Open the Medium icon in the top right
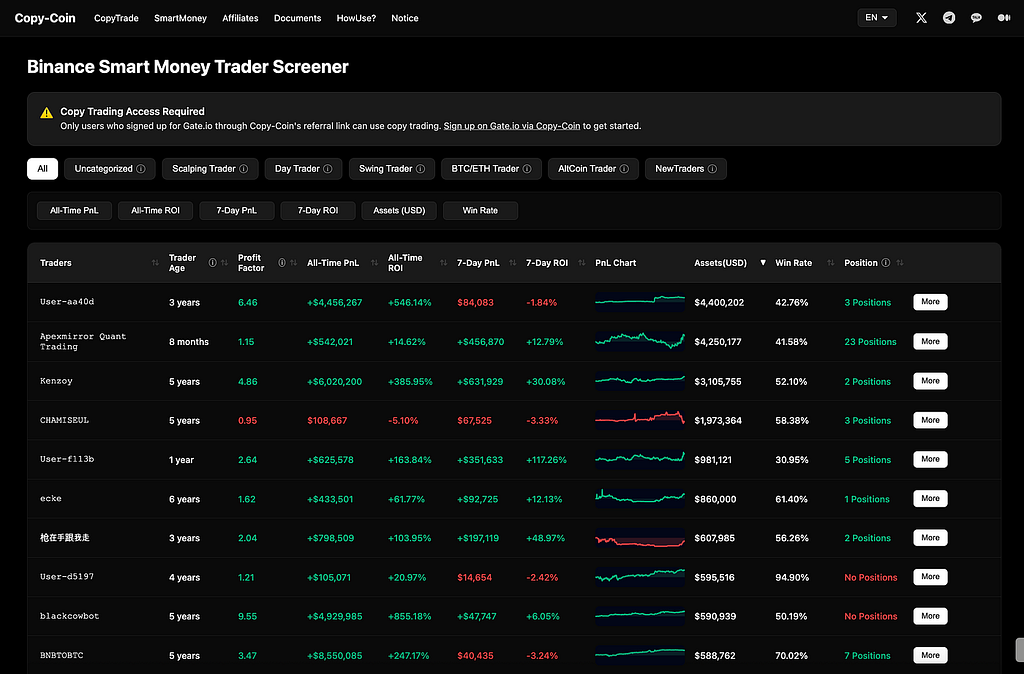The width and height of the screenshot is (1024, 674). (1004, 18)
